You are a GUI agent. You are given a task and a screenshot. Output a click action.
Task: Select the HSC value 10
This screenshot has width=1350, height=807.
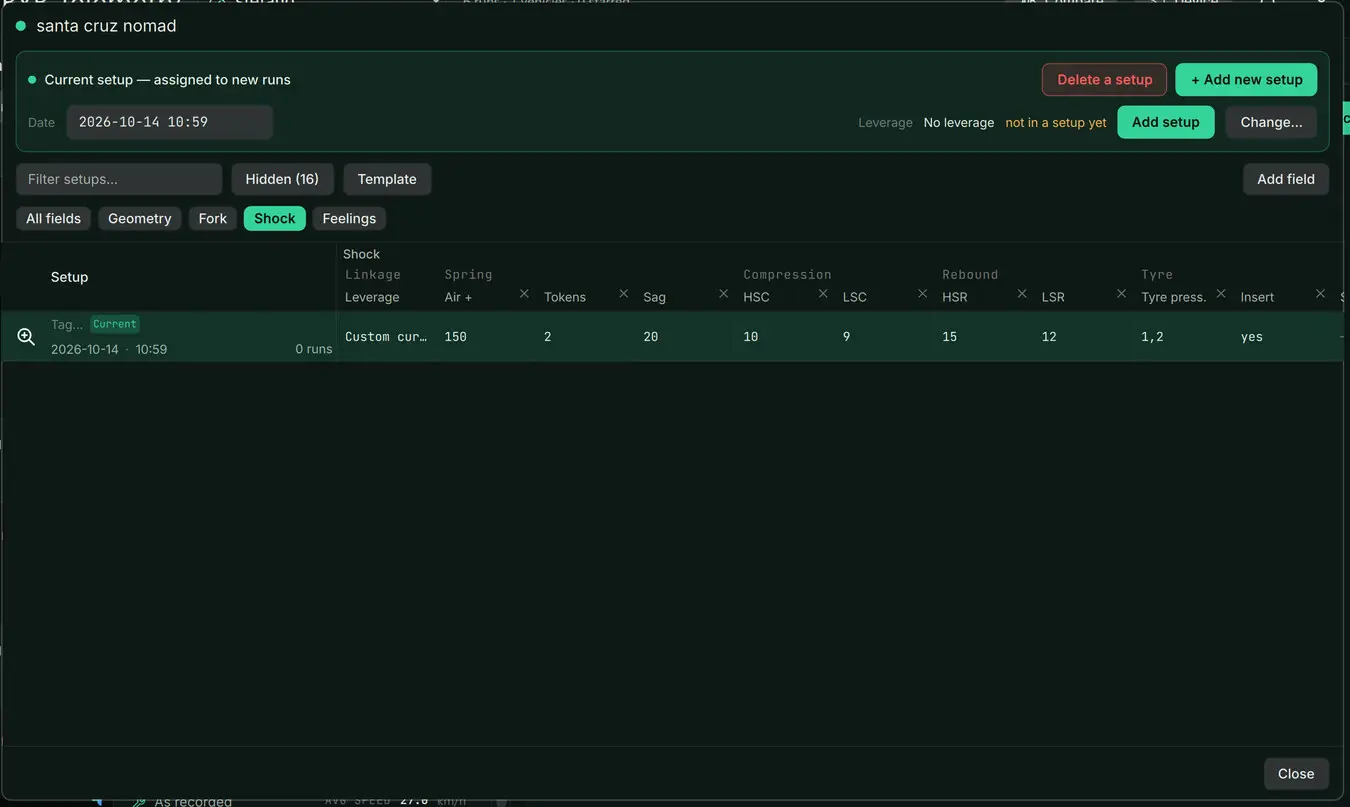click(751, 337)
